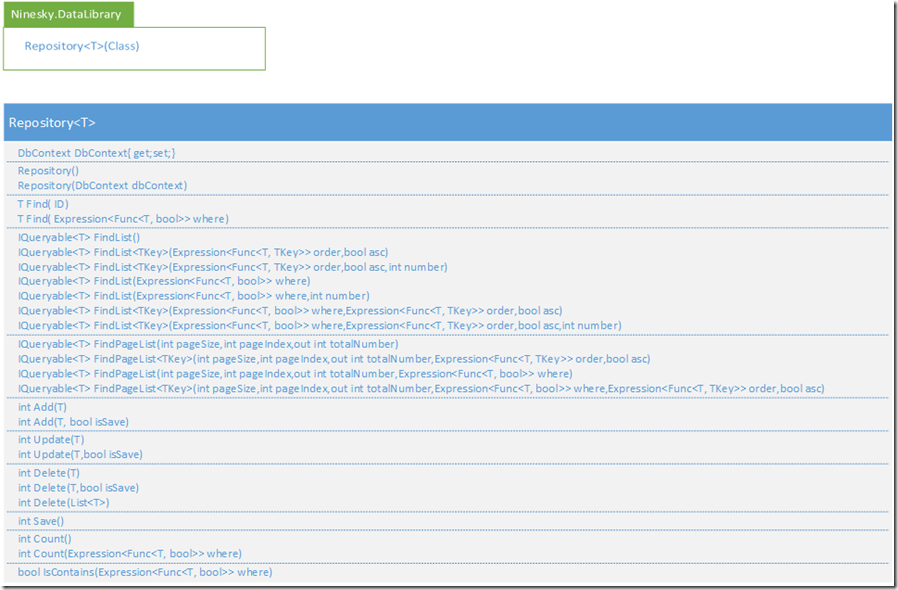Select FindList<TKey> where,order,bool asc,int number) line
898x590 pixels.
pos(320,325)
